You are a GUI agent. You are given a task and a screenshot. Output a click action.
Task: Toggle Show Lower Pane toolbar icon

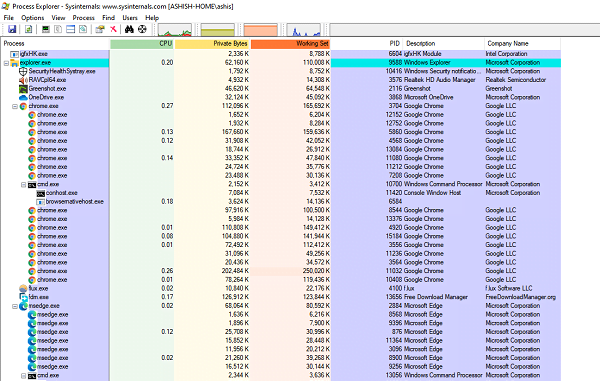click(x=70, y=29)
